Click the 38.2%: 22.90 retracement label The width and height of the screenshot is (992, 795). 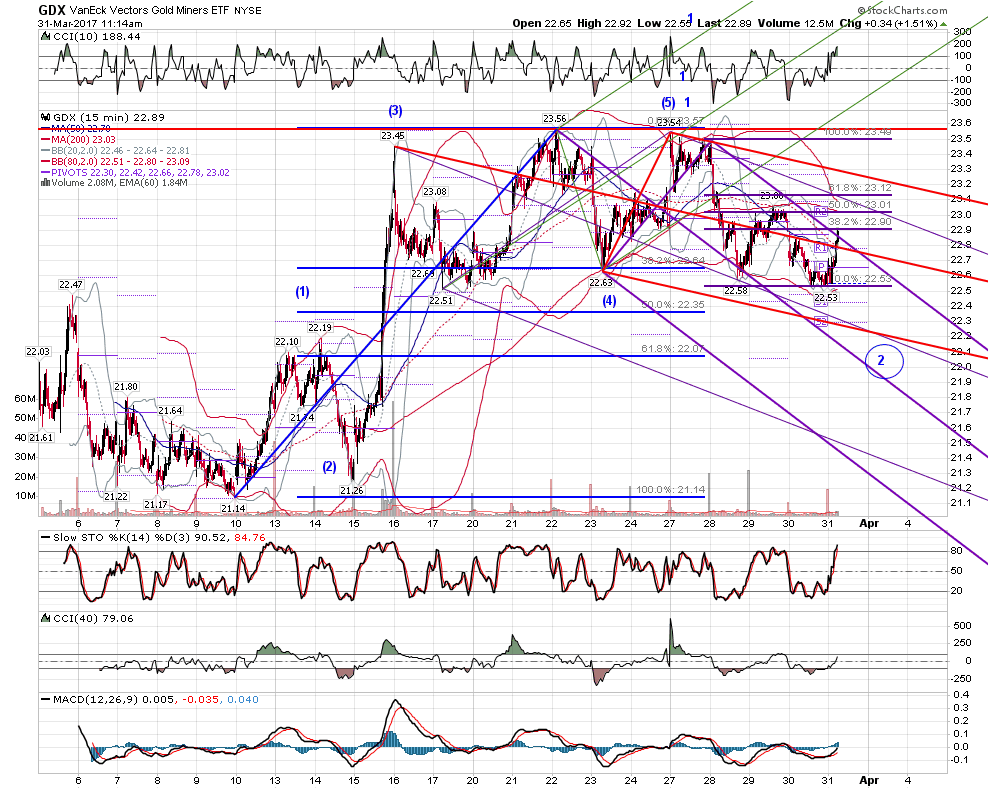click(x=860, y=221)
